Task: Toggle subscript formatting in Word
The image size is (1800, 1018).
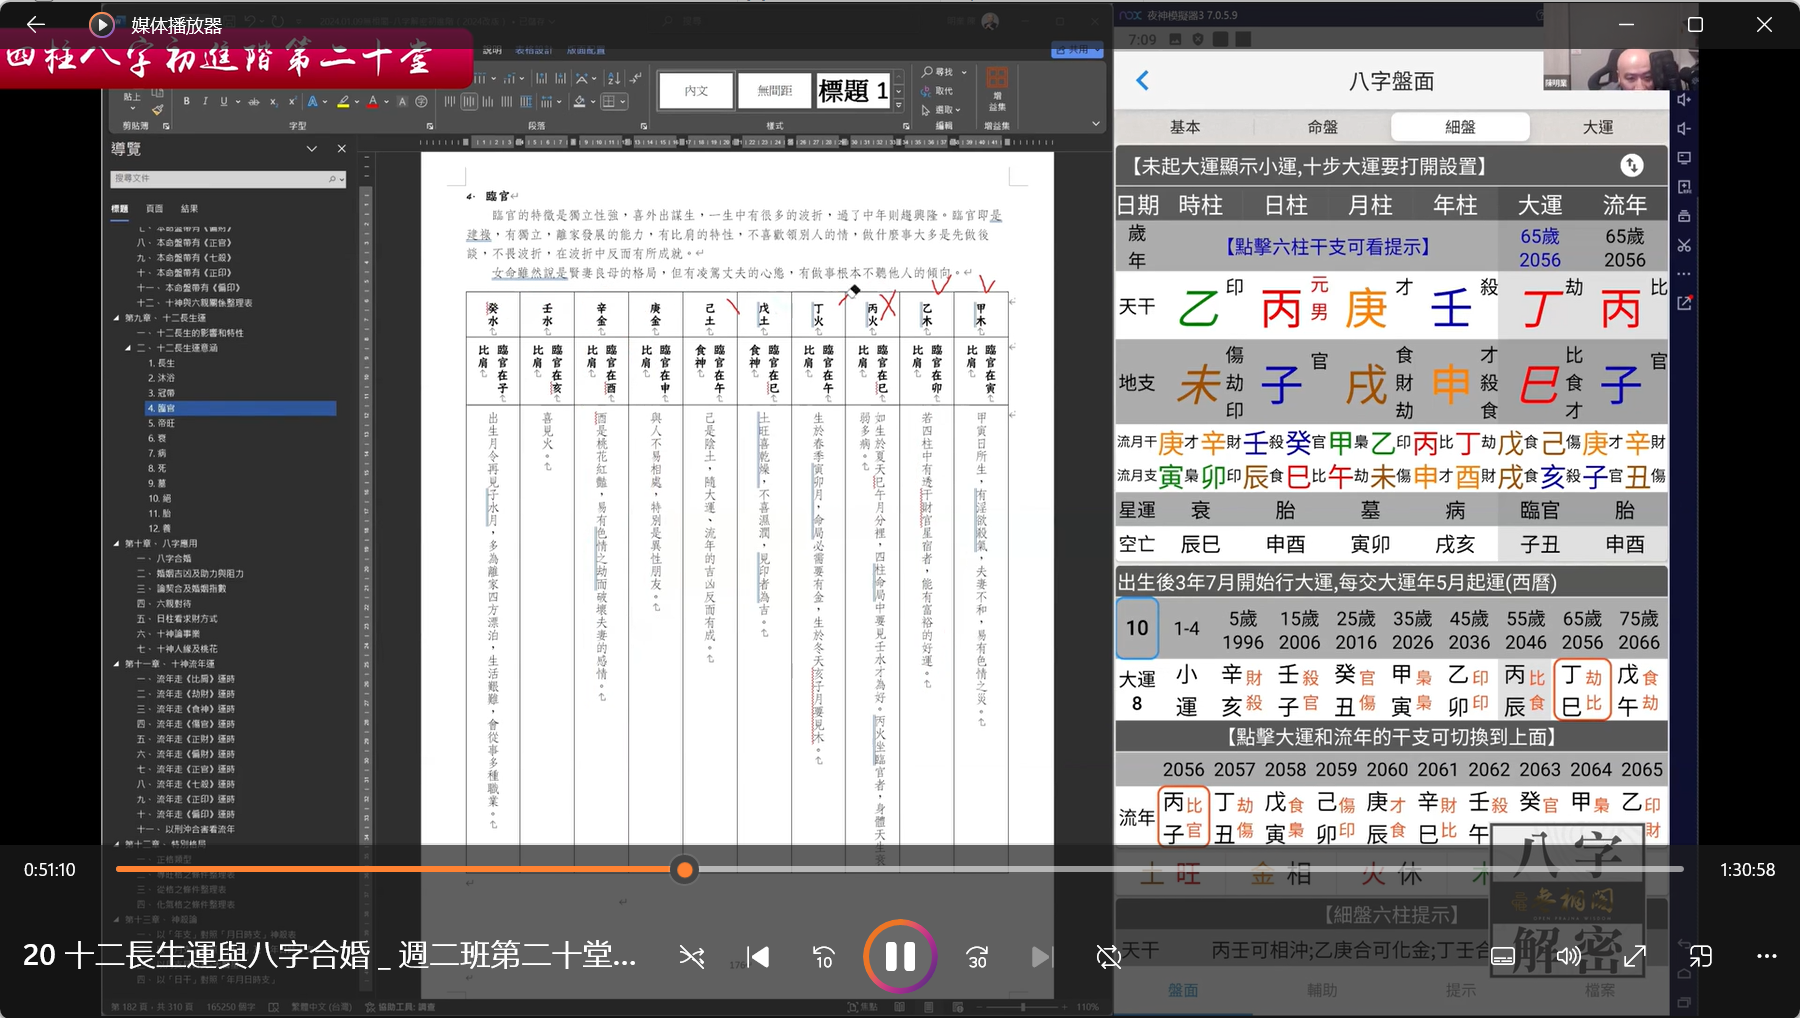Action: pyautogui.click(x=273, y=101)
